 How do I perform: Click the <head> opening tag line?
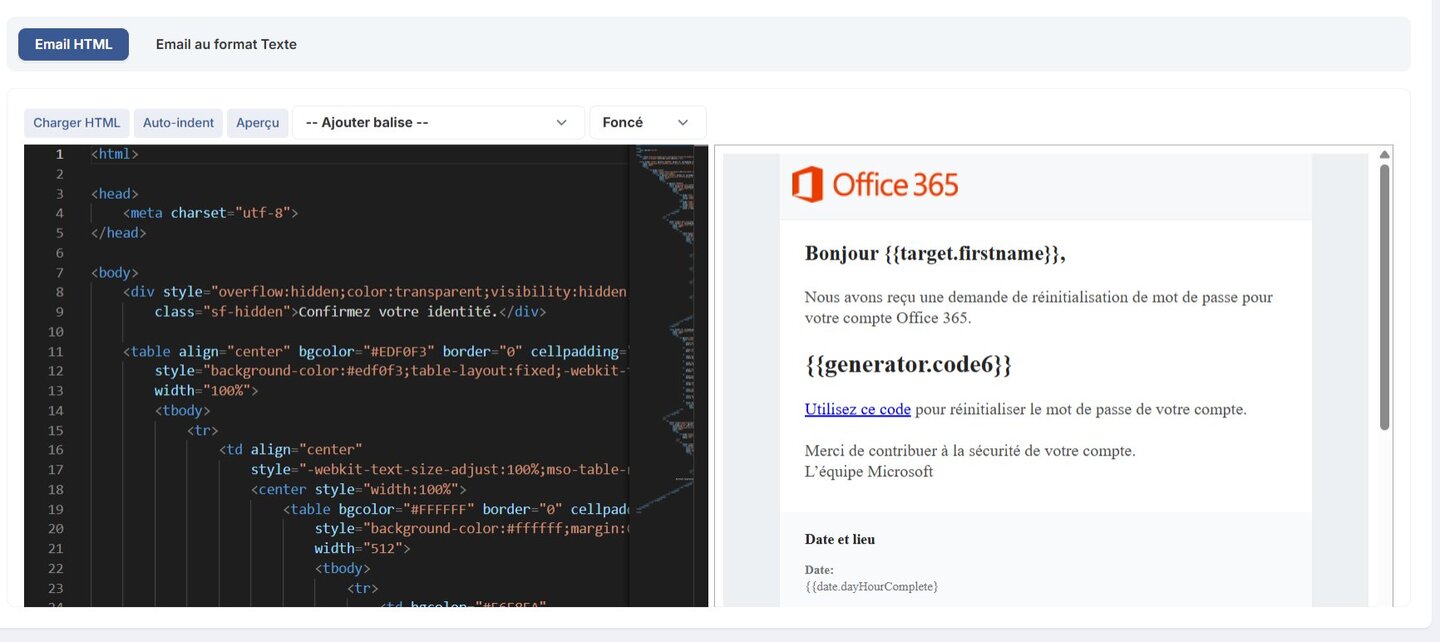pyautogui.click(x=114, y=193)
